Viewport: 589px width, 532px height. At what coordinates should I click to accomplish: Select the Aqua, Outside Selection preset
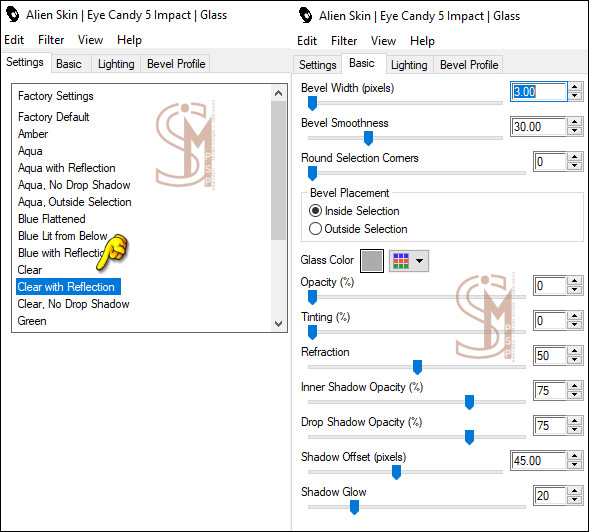click(x=75, y=202)
